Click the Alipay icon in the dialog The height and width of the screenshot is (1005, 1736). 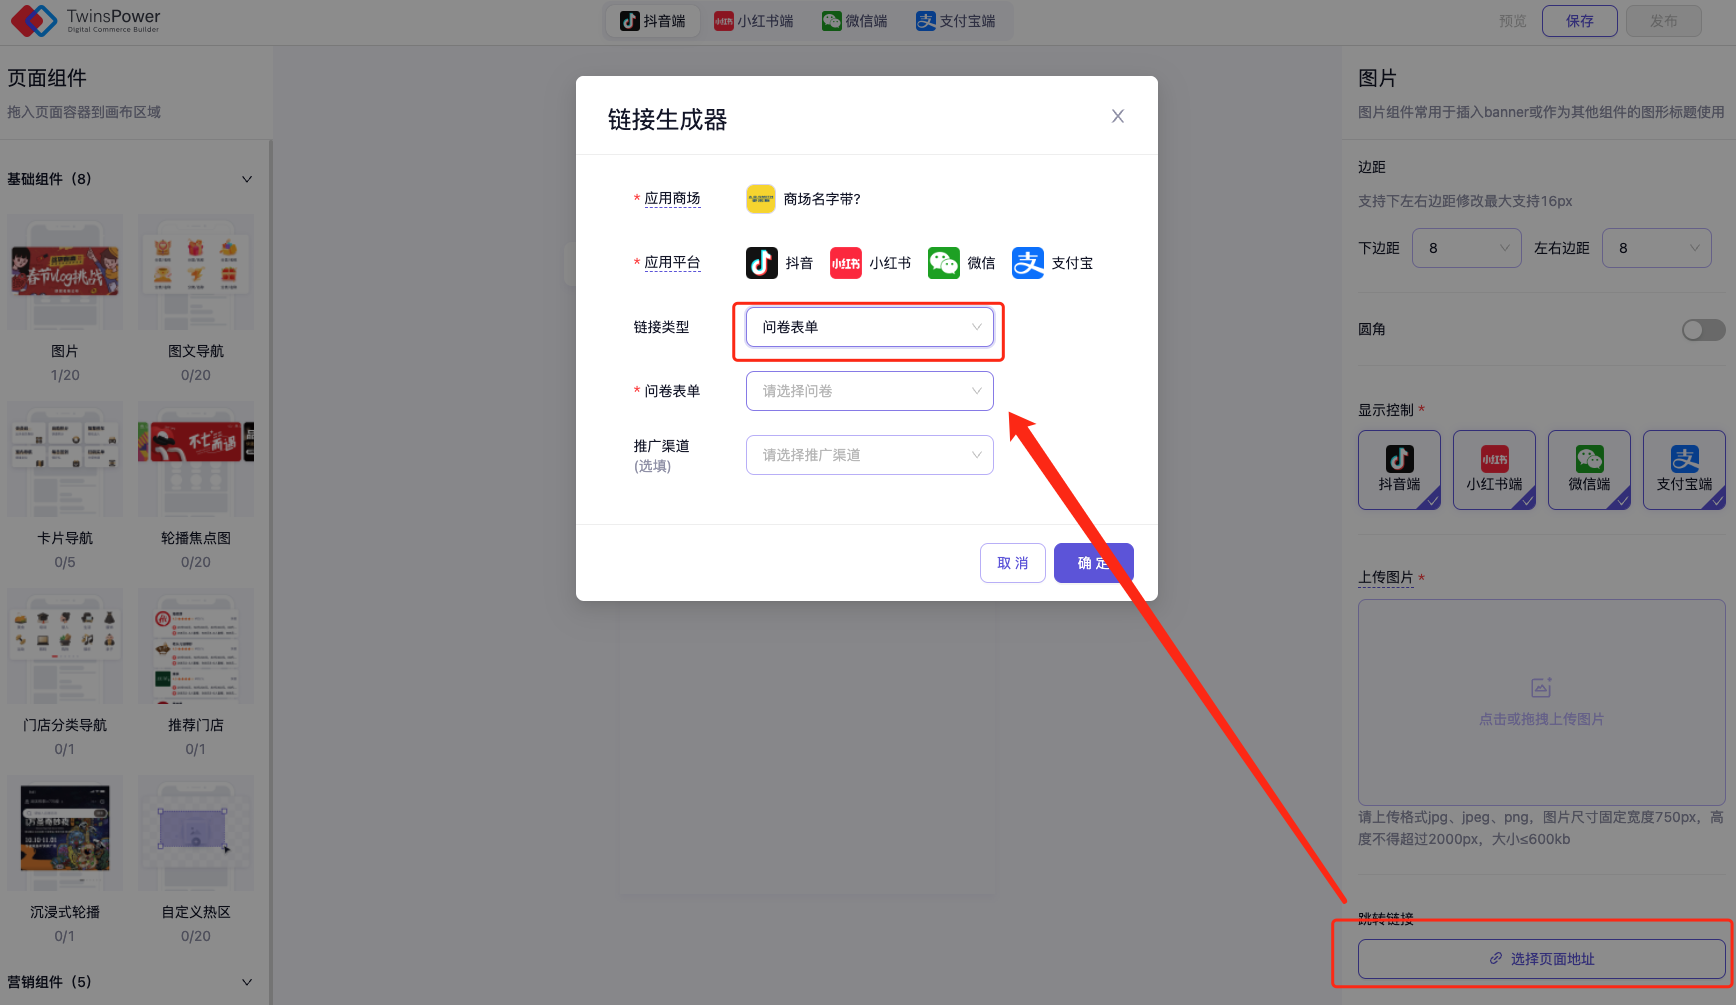point(1028,263)
